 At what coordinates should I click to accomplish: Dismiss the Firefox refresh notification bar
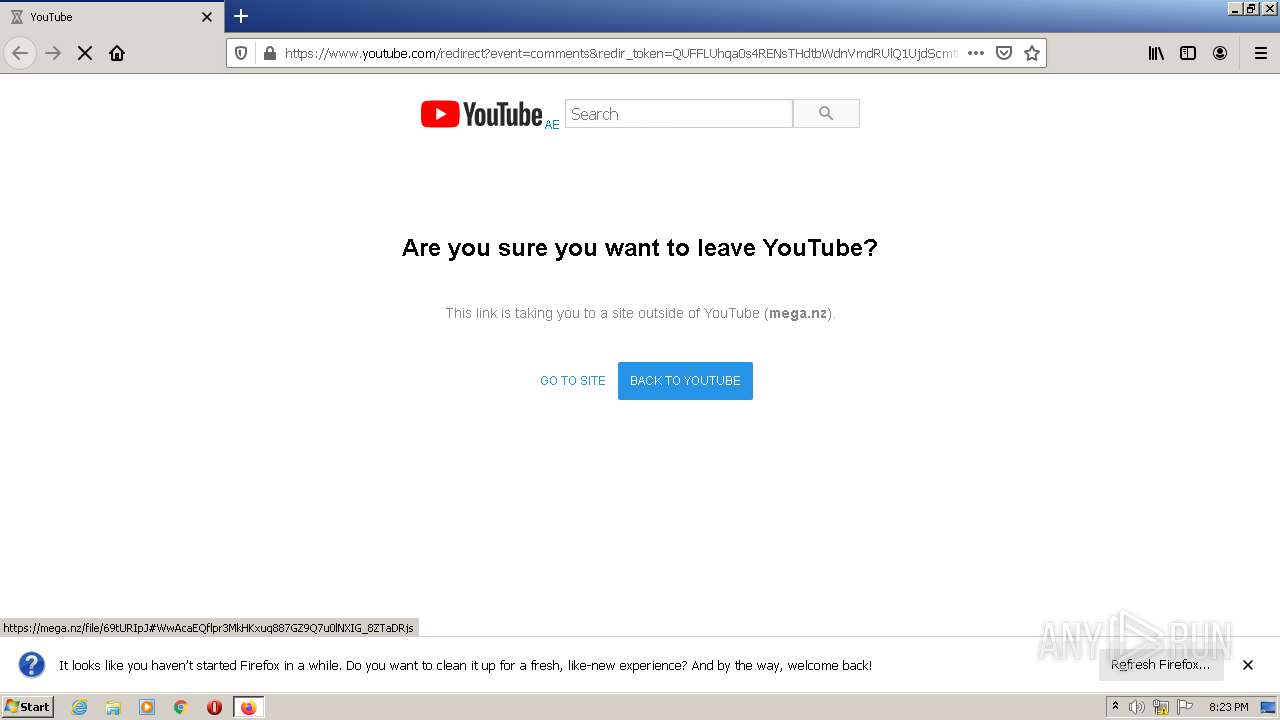coord(1248,665)
